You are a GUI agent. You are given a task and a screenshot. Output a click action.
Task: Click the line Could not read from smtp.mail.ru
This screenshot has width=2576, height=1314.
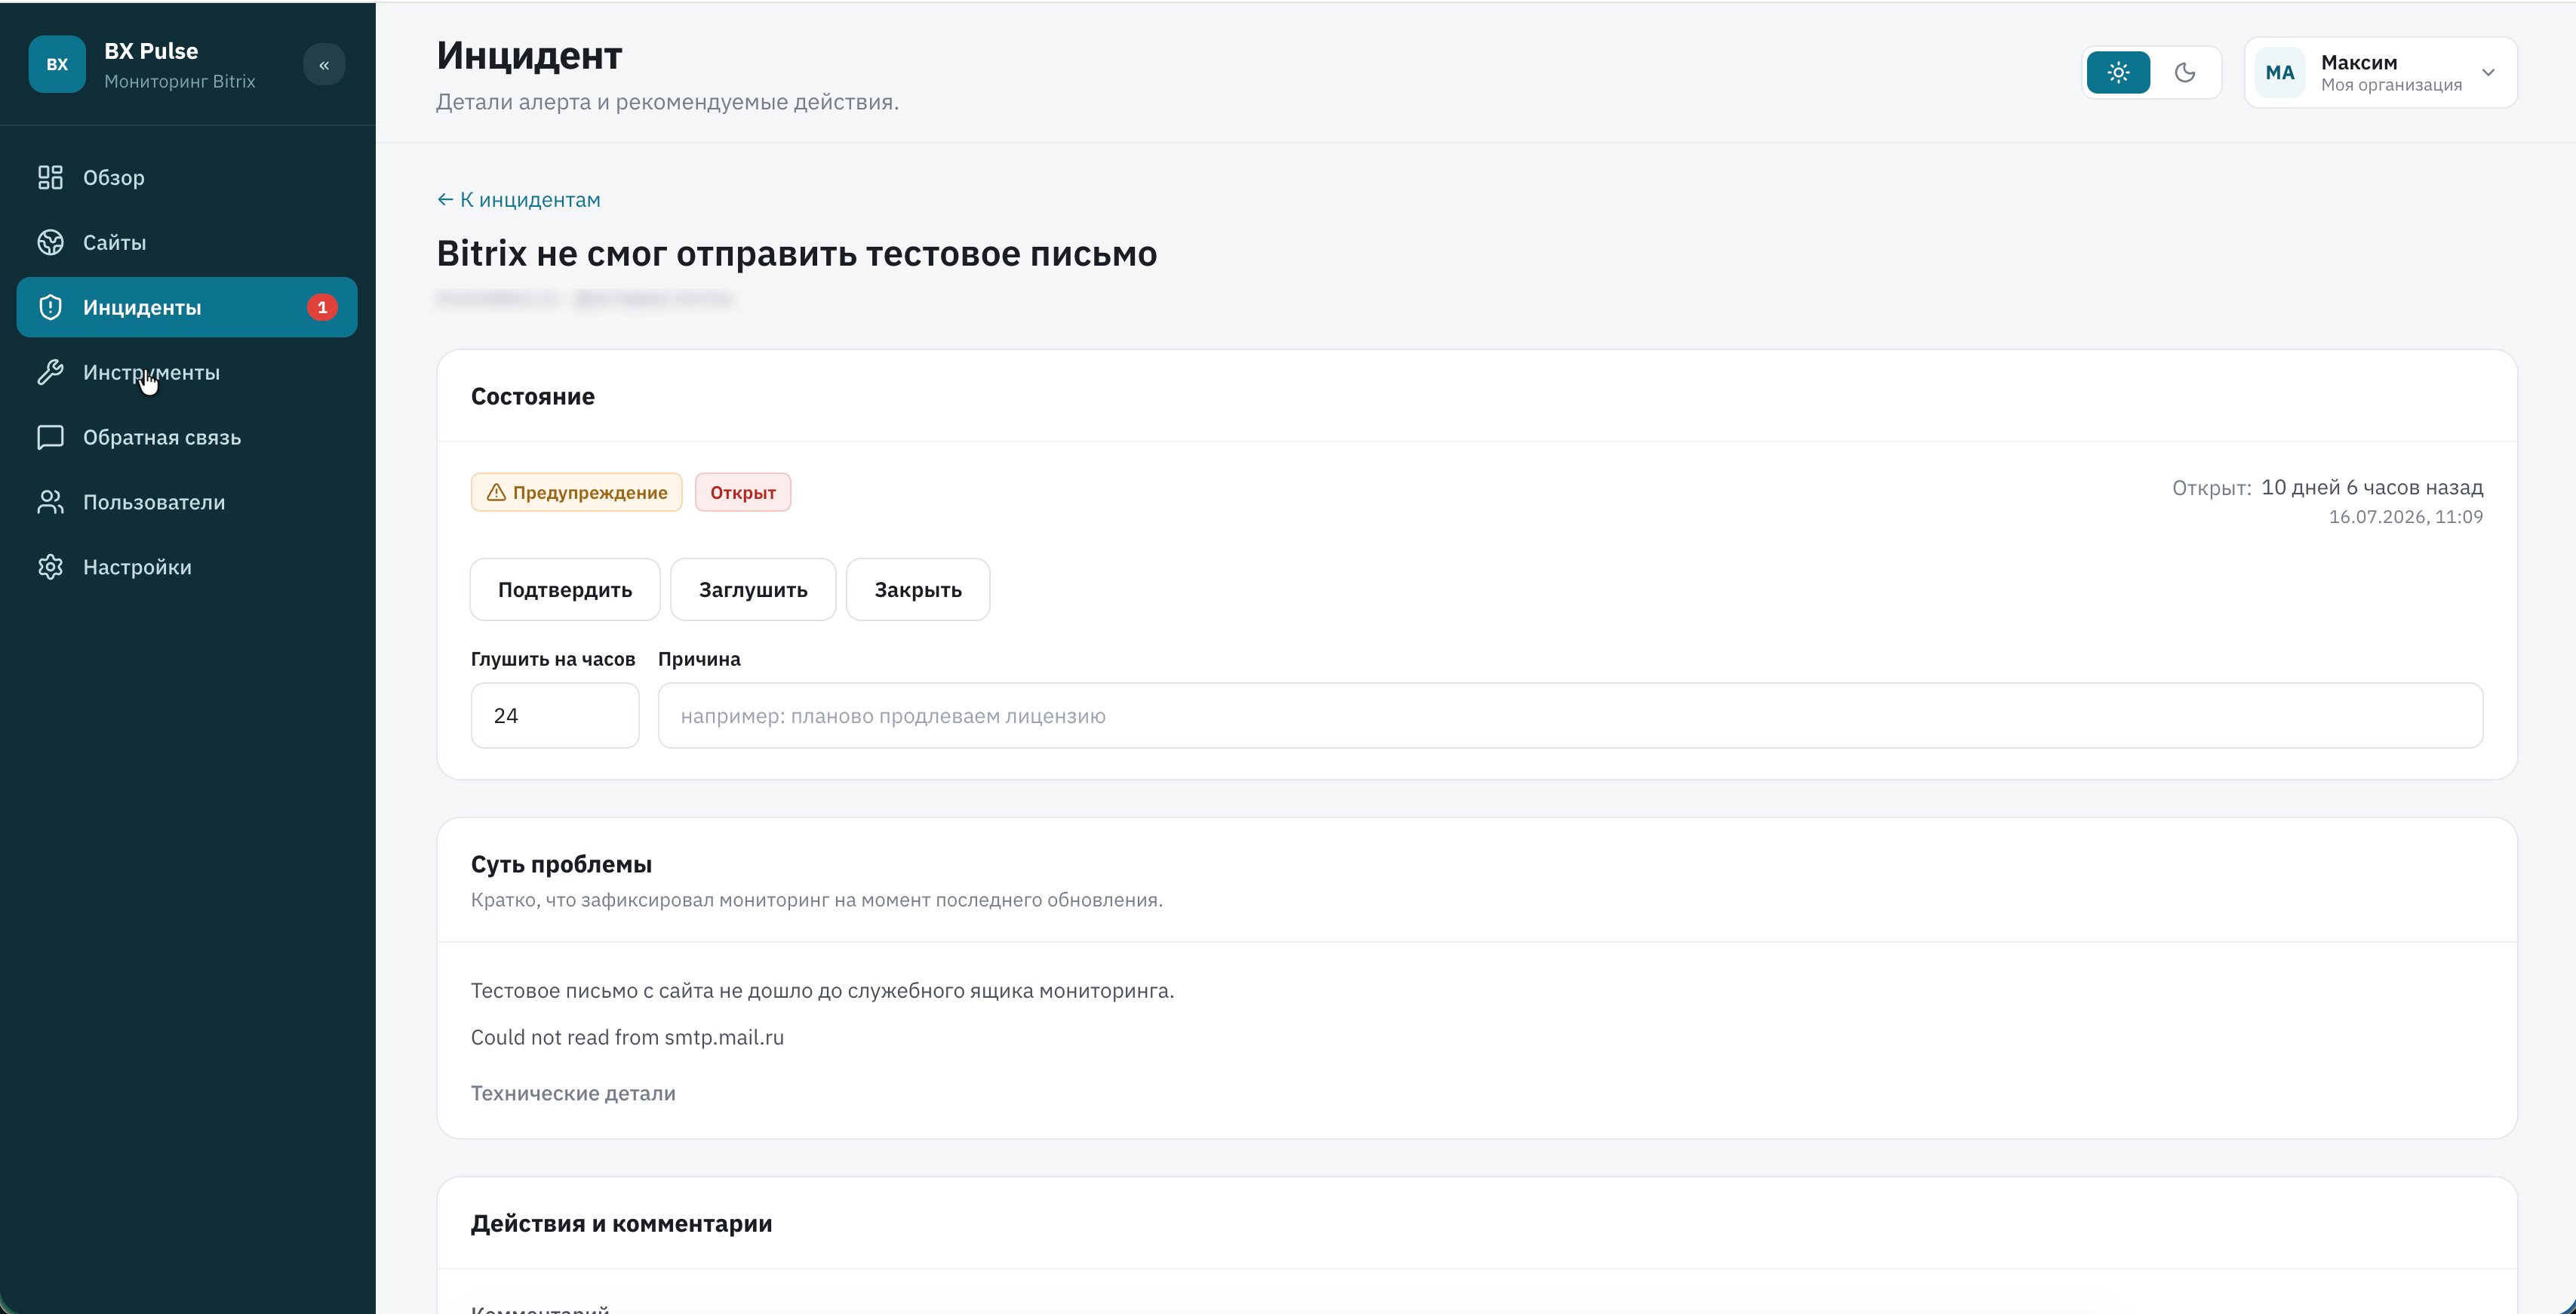point(627,1037)
